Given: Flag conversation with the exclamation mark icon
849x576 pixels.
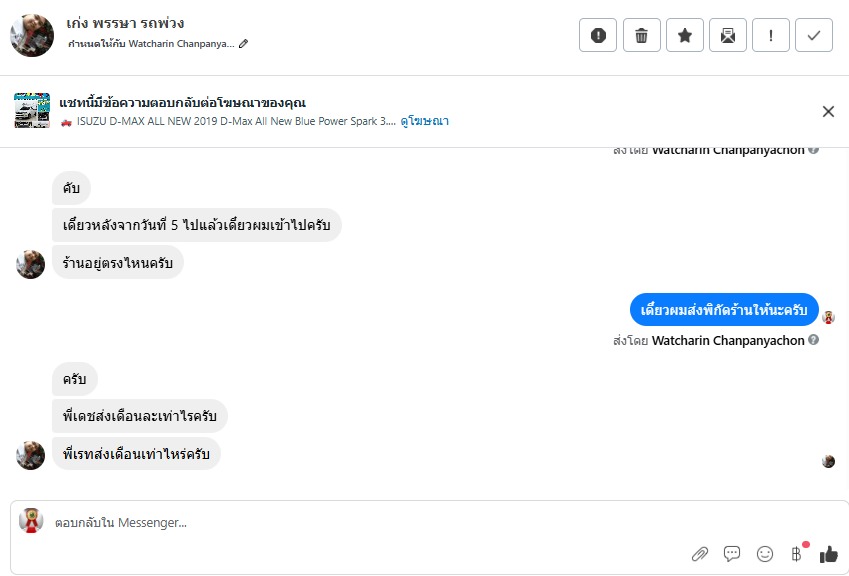Looking at the screenshot, I should pos(771,35).
